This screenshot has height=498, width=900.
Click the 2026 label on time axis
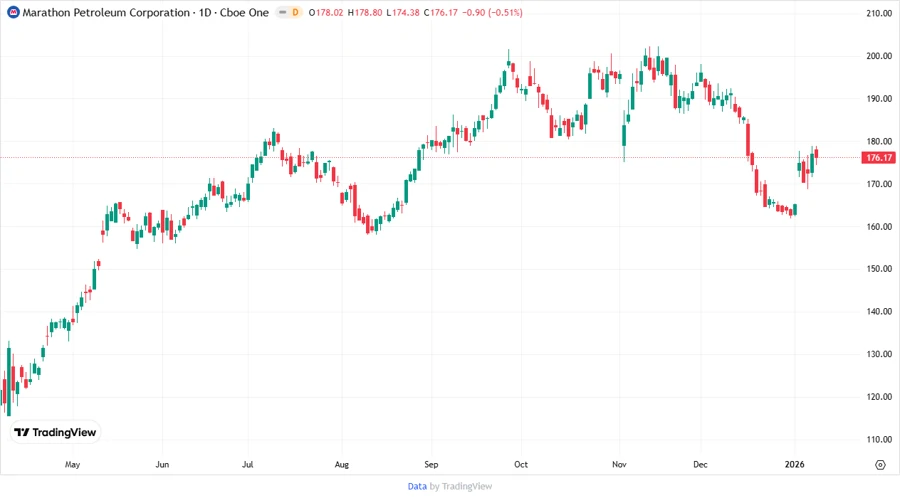tap(794, 465)
